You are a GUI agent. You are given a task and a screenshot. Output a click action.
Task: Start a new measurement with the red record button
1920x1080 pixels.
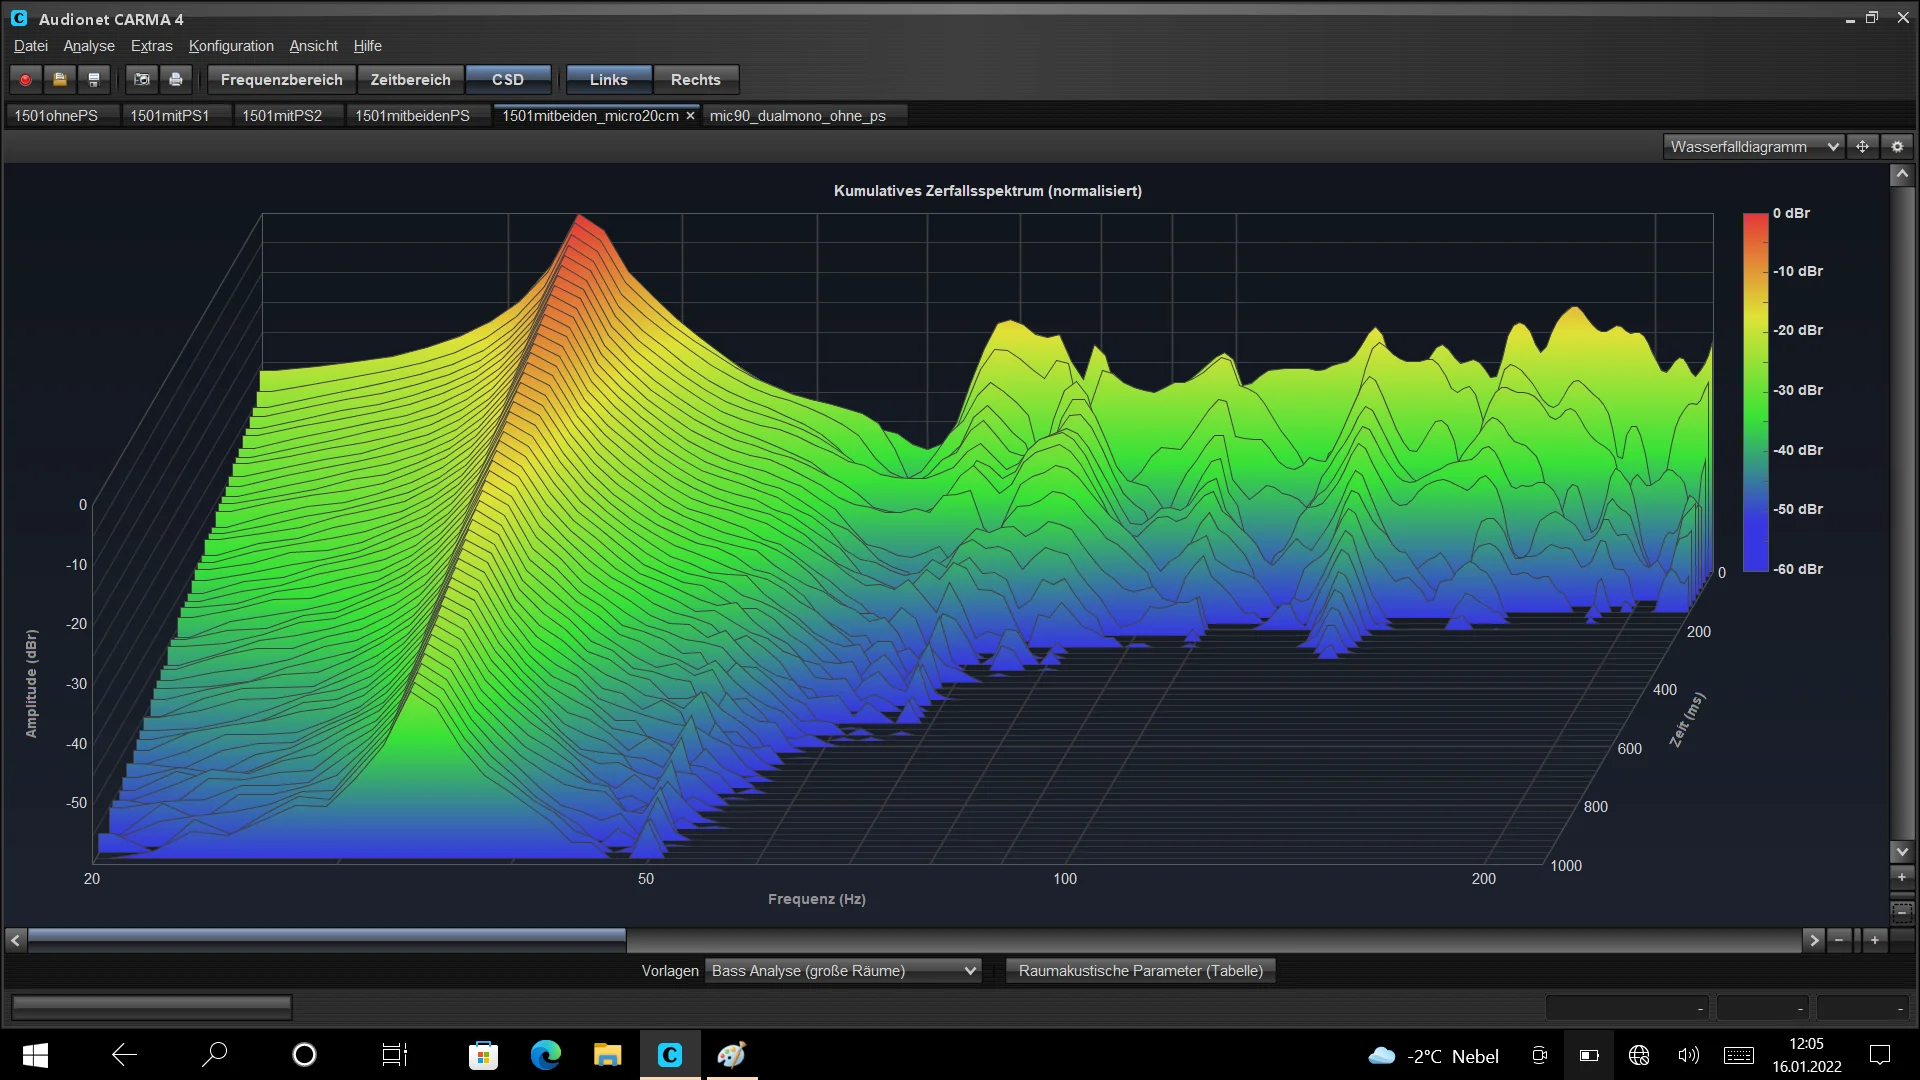pyautogui.click(x=26, y=80)
